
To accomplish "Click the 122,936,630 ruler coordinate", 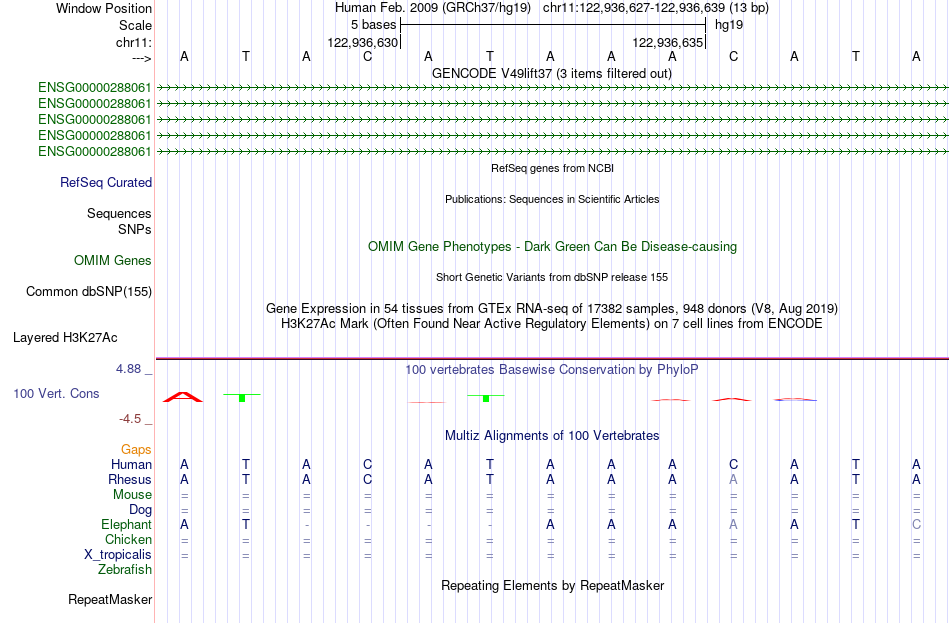I will [362, 42].
